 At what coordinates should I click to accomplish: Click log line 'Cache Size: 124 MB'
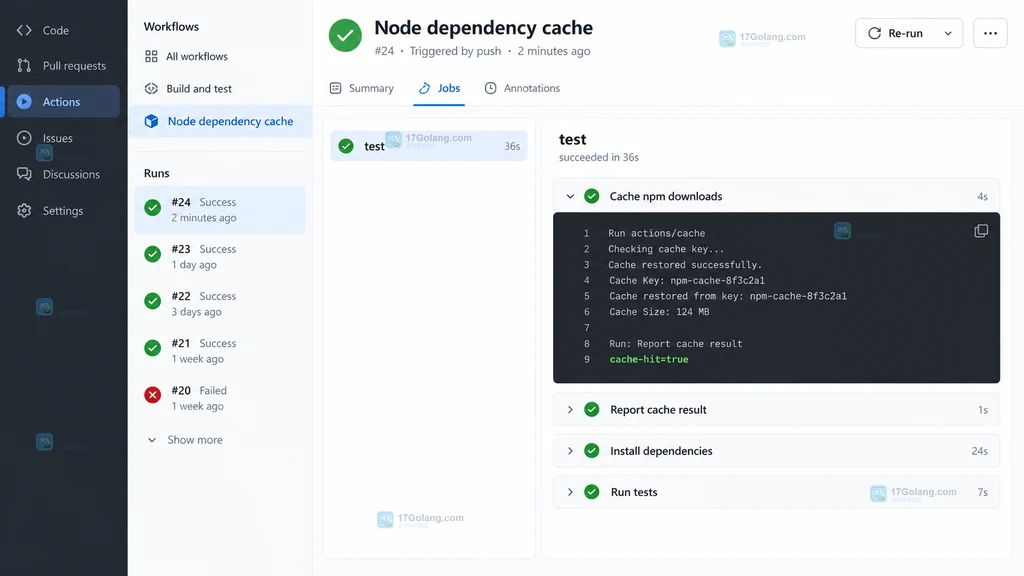[659, 312]
